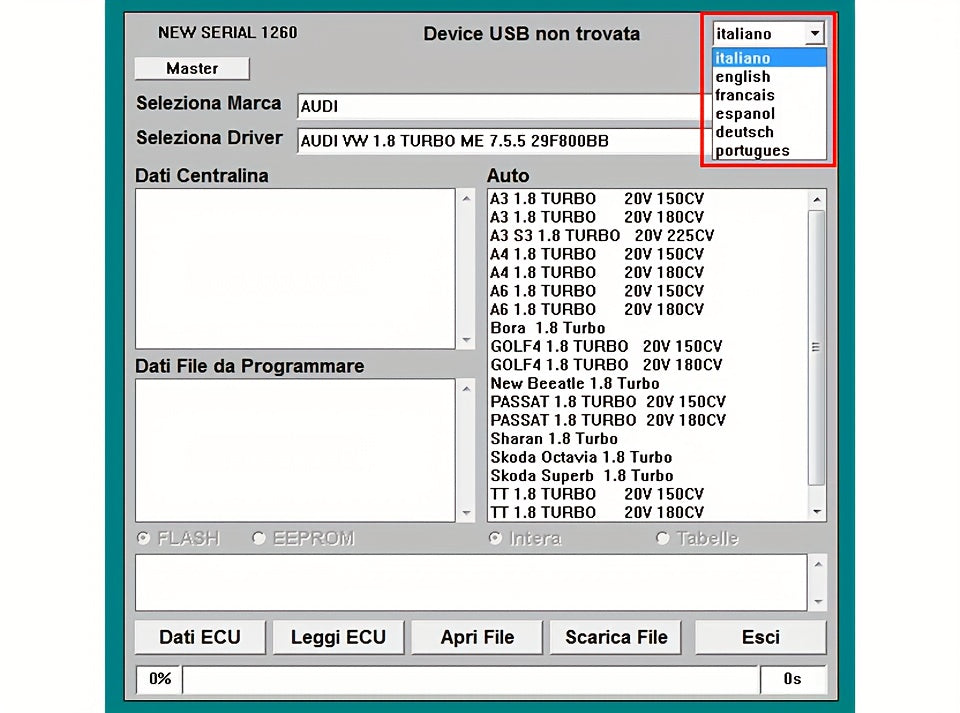The width and height of the screenshot is (960, 713).
Task: Open a file with Apri File
Action: click(478, 637)
